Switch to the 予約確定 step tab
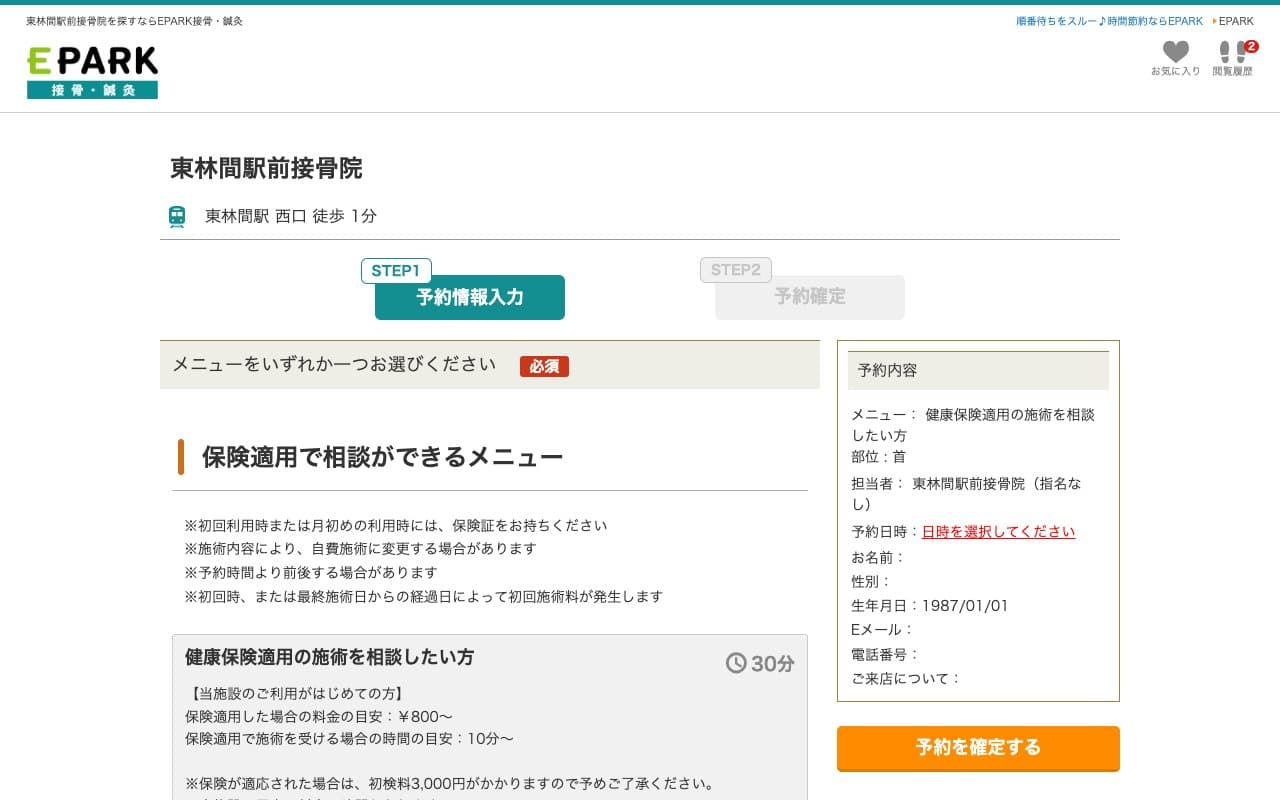The height and width of the screenshot is (800, 1280). pos(809,298)
